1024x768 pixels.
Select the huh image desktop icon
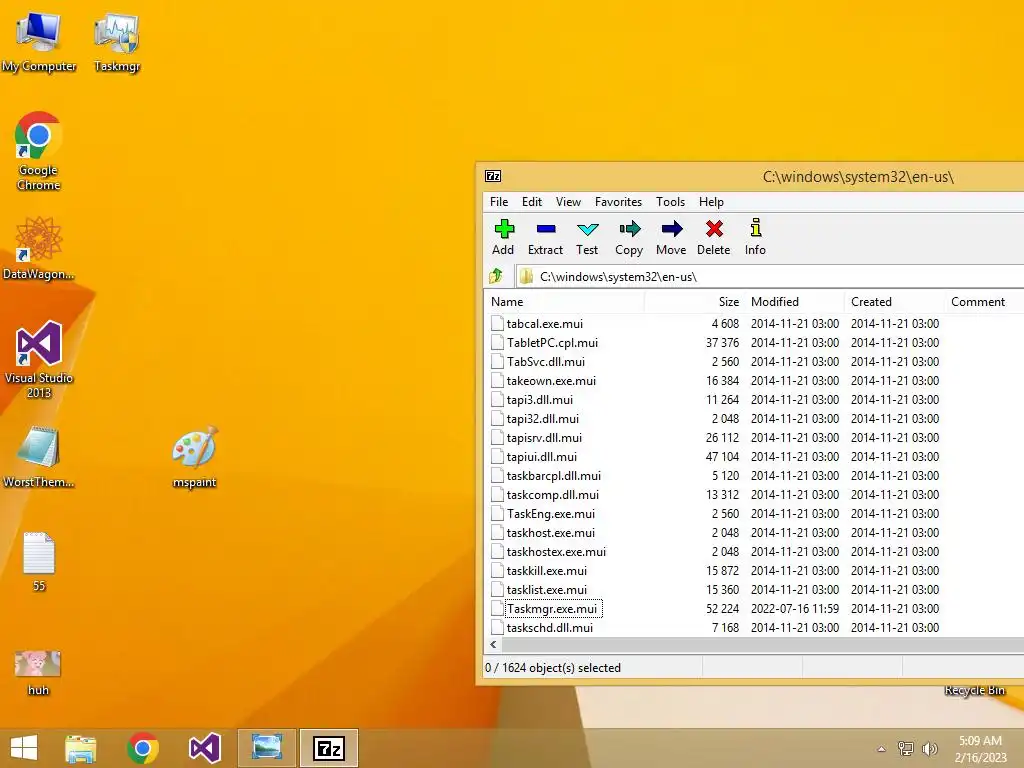39,673
